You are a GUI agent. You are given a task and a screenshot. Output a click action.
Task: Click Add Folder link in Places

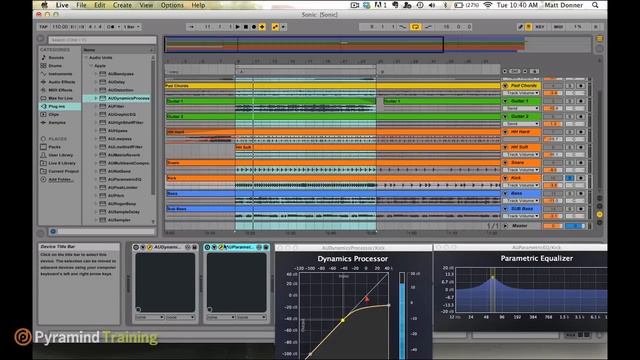coord(60,180)
